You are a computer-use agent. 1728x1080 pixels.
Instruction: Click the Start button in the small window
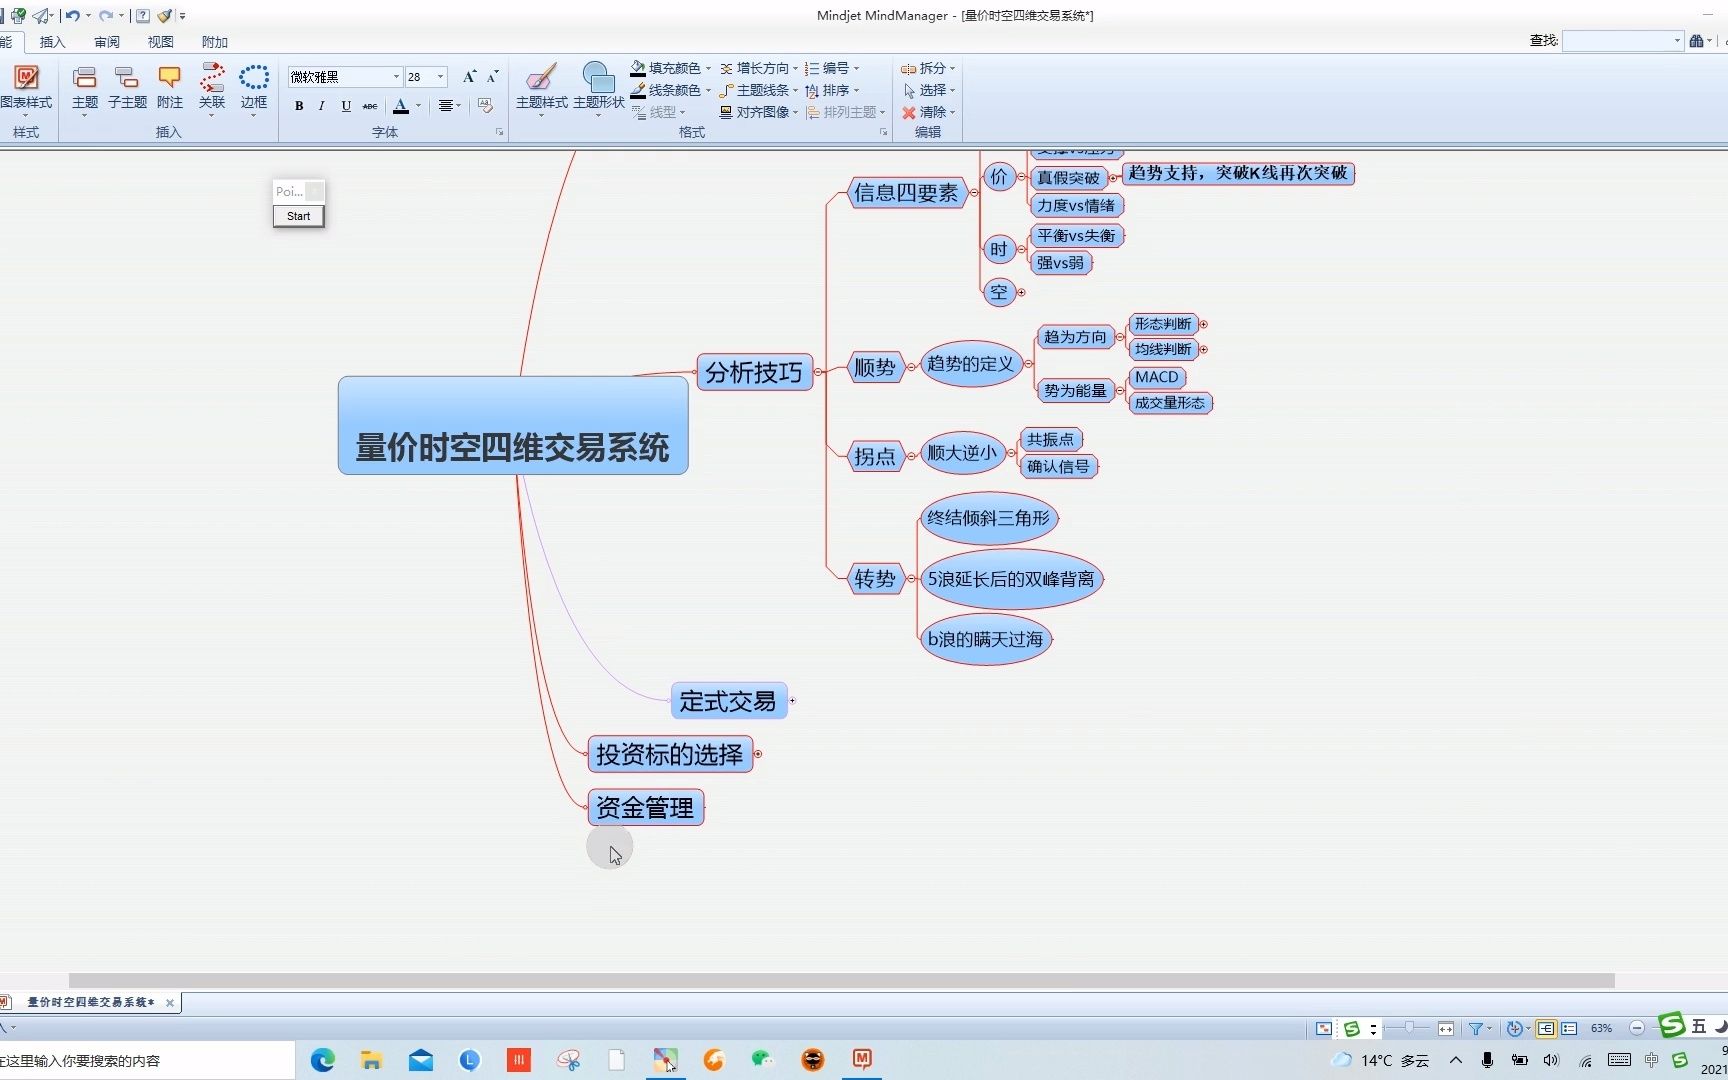pyautogui.click(x=298, y=216)
